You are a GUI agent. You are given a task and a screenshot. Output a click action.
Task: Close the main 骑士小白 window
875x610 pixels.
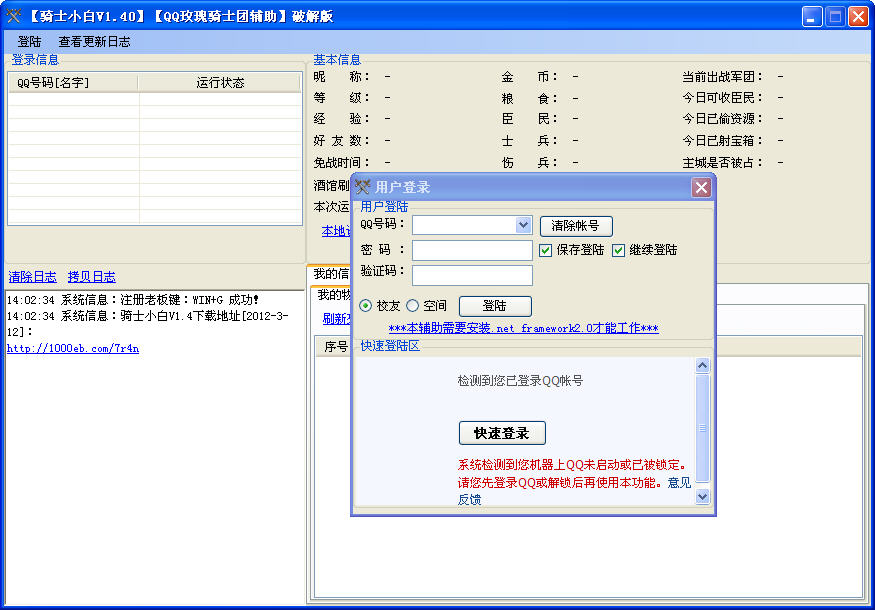858,16
